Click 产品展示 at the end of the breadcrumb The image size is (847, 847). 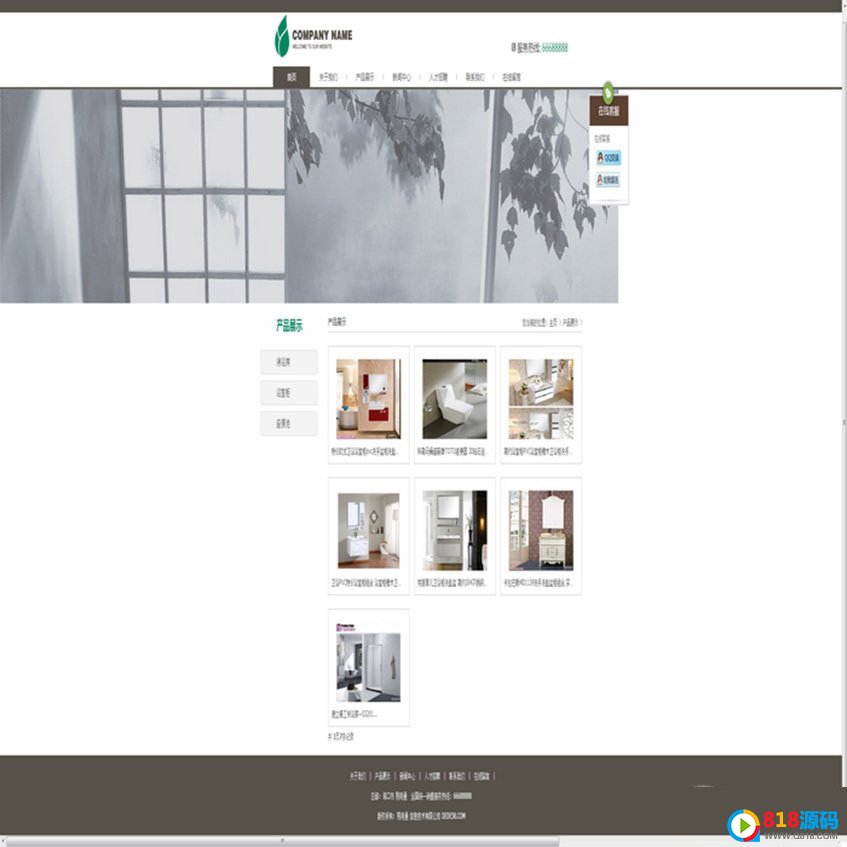[570, 323]
